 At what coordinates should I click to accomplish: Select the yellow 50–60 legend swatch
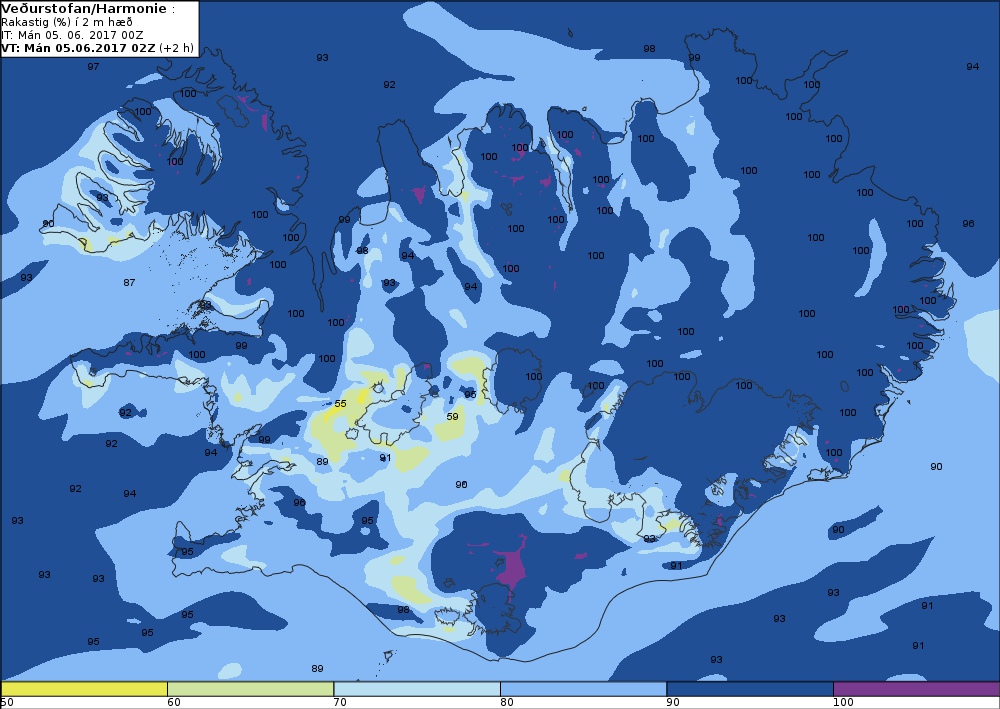[84, 689]
